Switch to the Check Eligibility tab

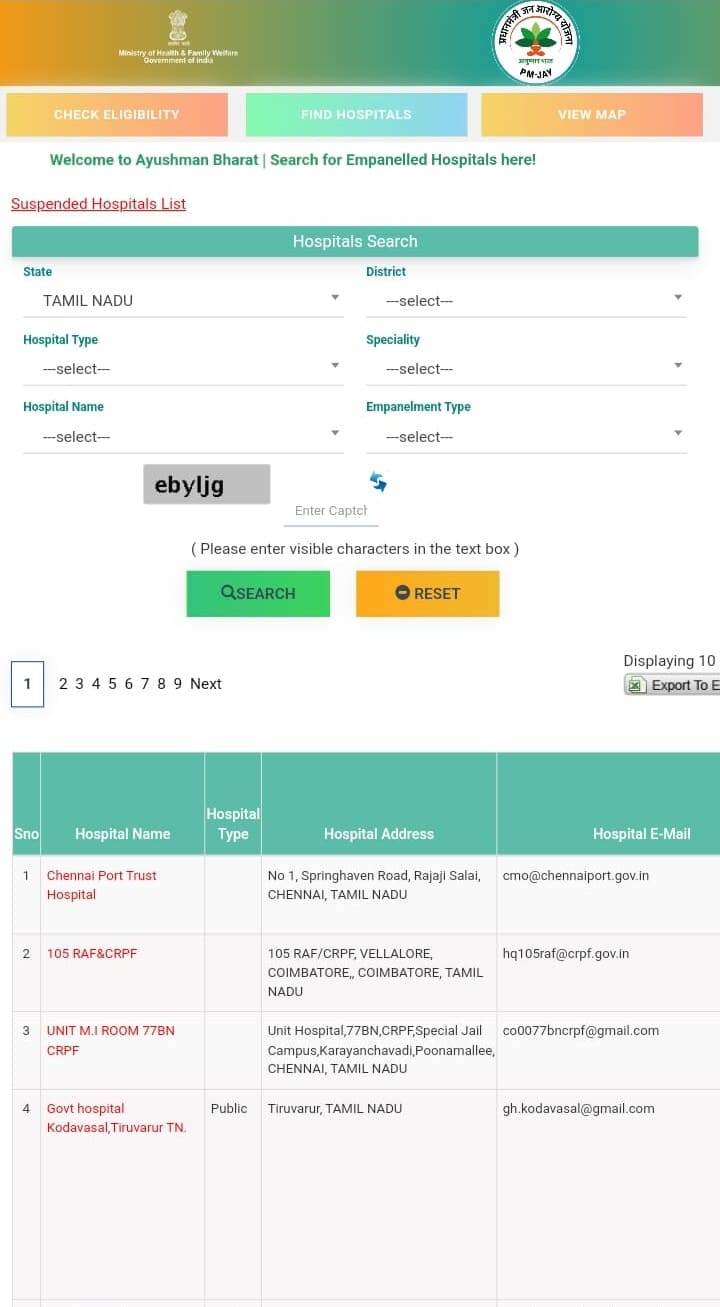pyautogui.click(x=117, y=114)
